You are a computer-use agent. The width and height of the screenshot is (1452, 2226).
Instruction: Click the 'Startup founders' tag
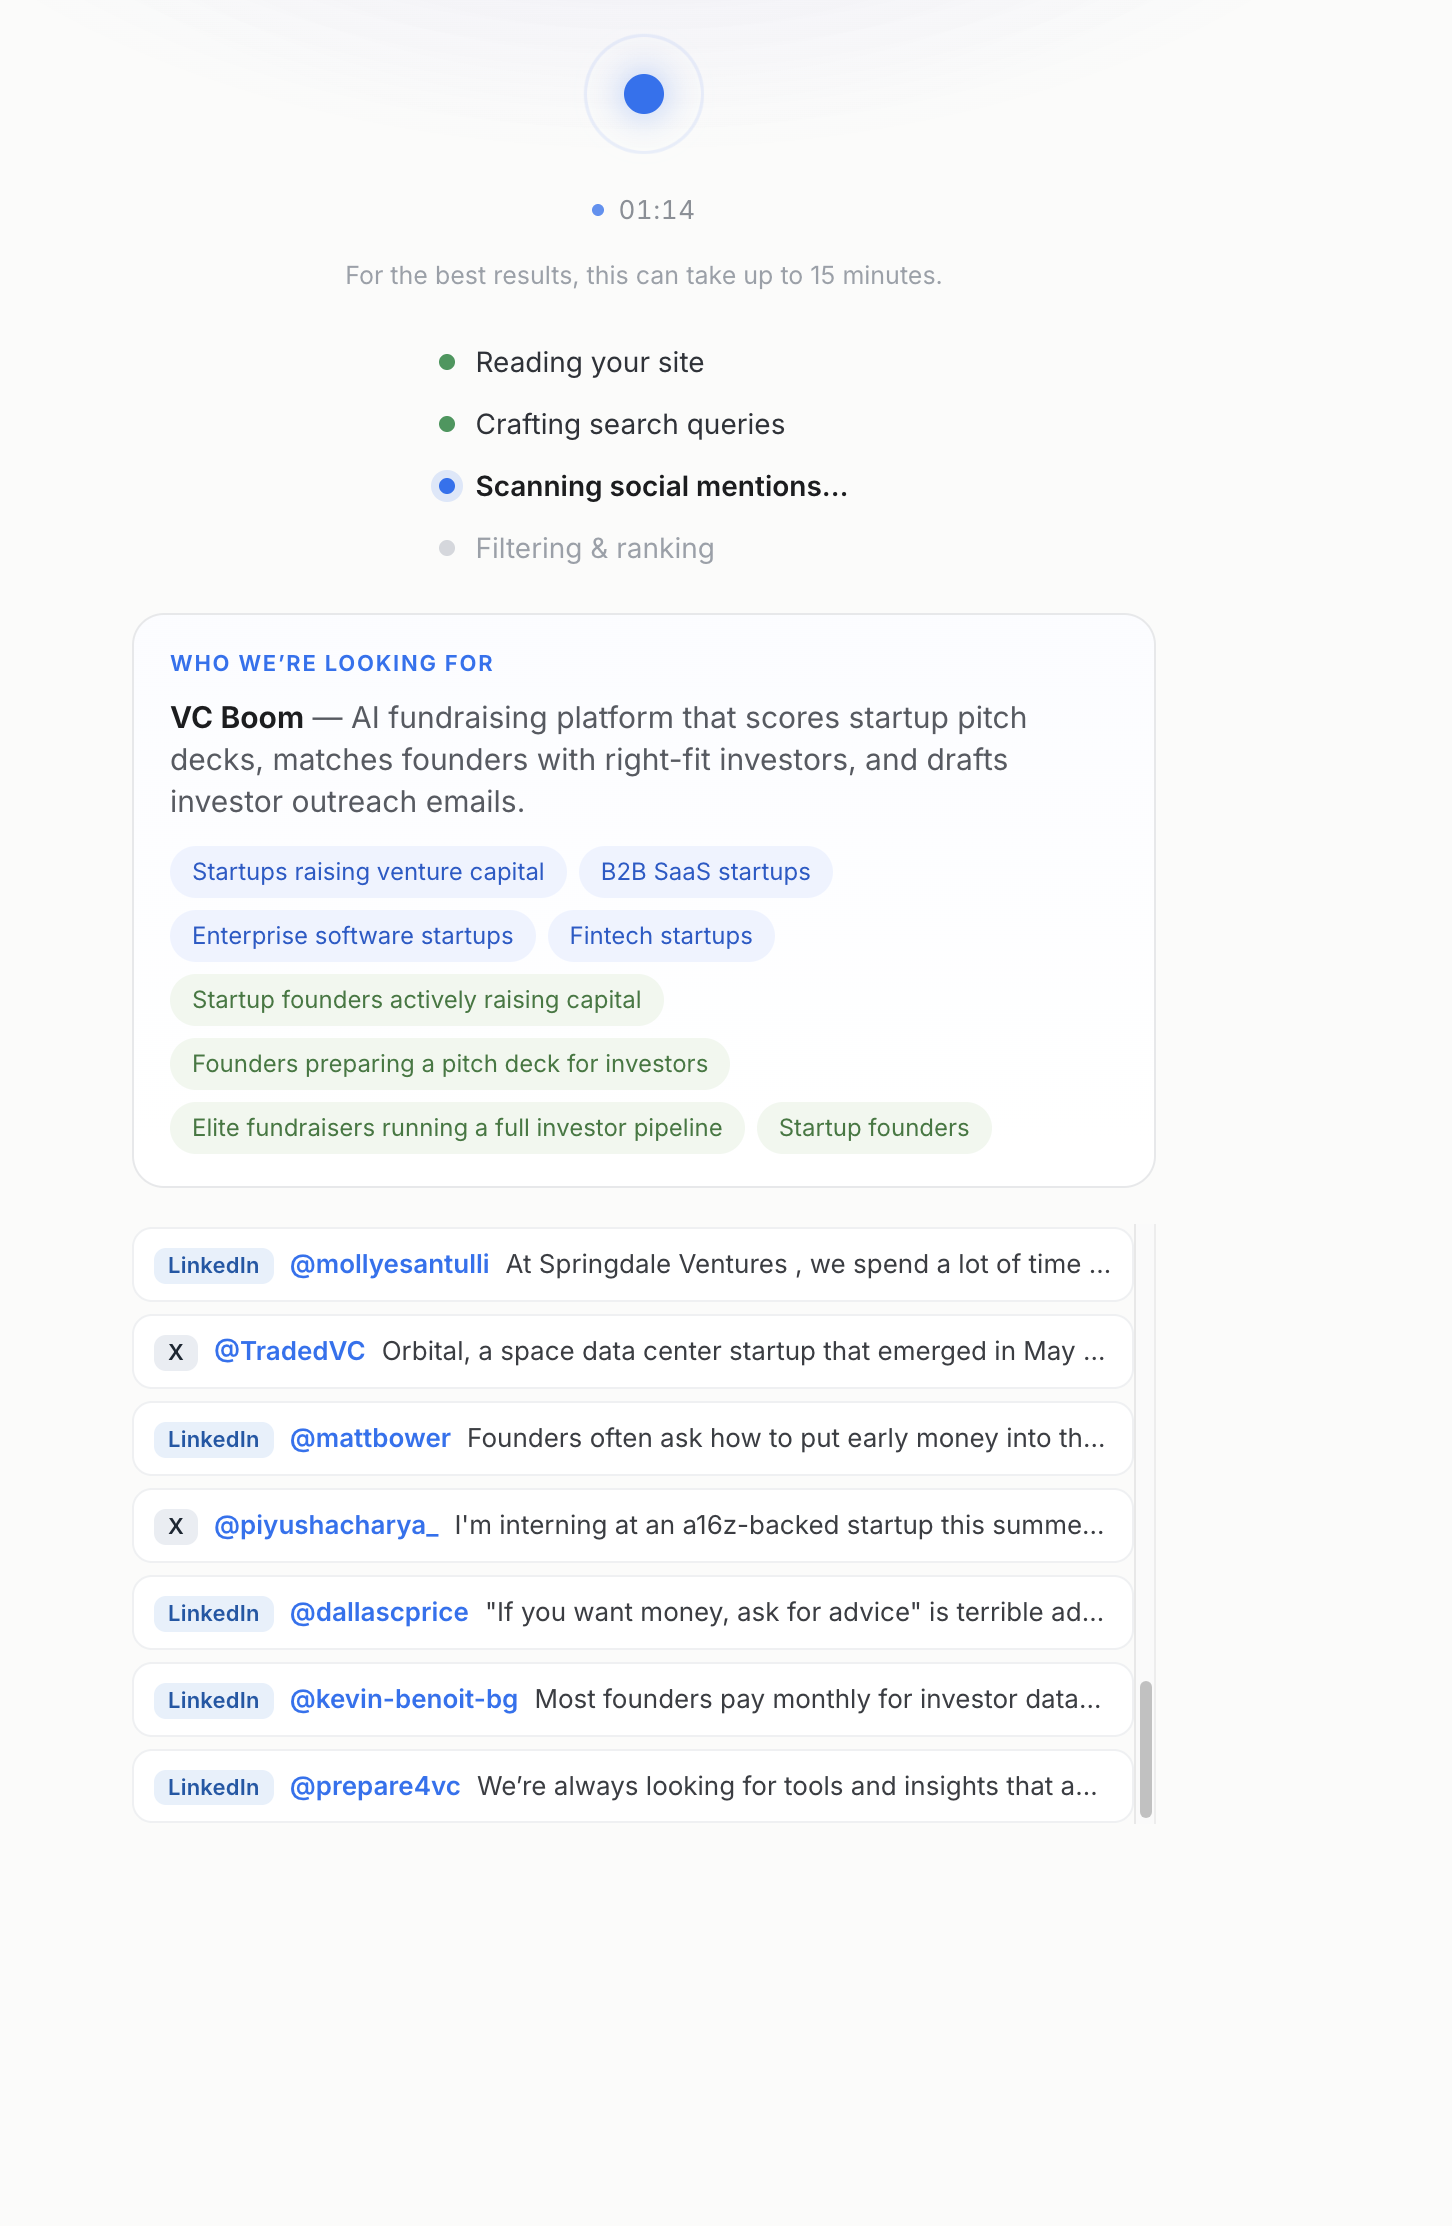click(874, 1128)
